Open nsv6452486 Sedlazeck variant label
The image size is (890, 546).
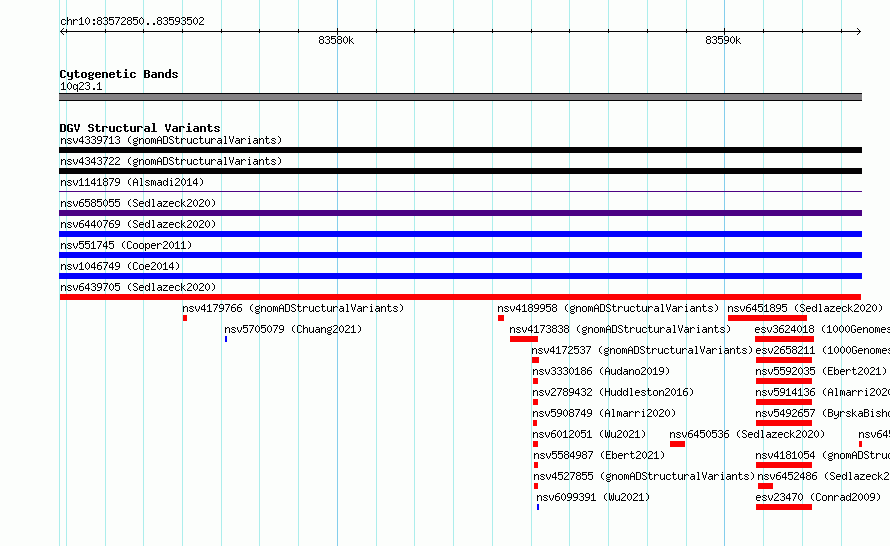point(824,476)
